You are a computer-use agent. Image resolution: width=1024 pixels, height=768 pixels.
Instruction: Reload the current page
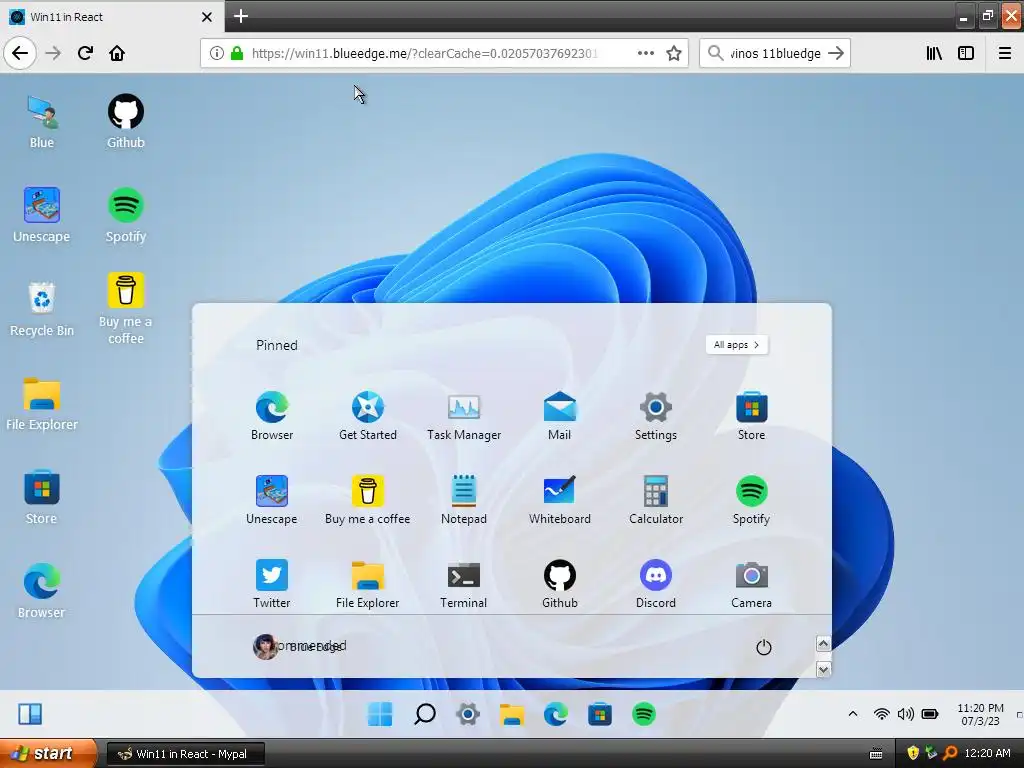(85, 53)
